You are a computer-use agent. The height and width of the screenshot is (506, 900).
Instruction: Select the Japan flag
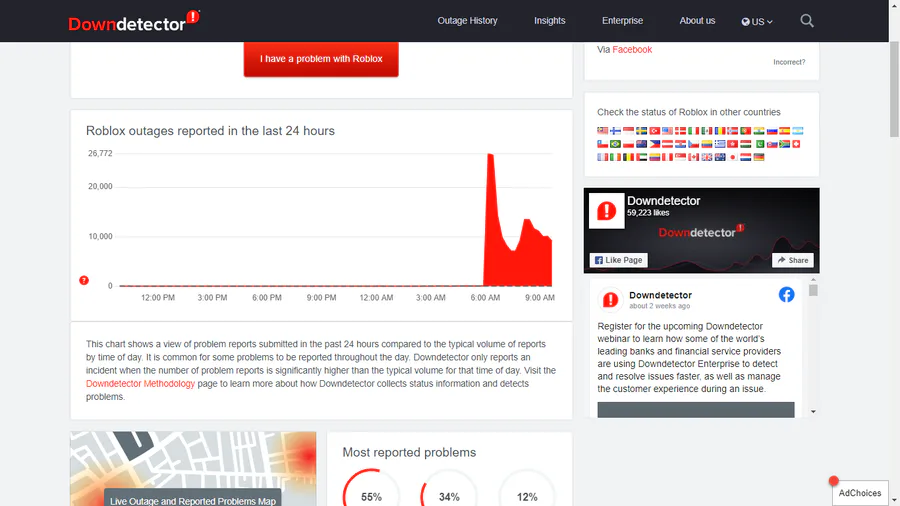click(732, 157)
